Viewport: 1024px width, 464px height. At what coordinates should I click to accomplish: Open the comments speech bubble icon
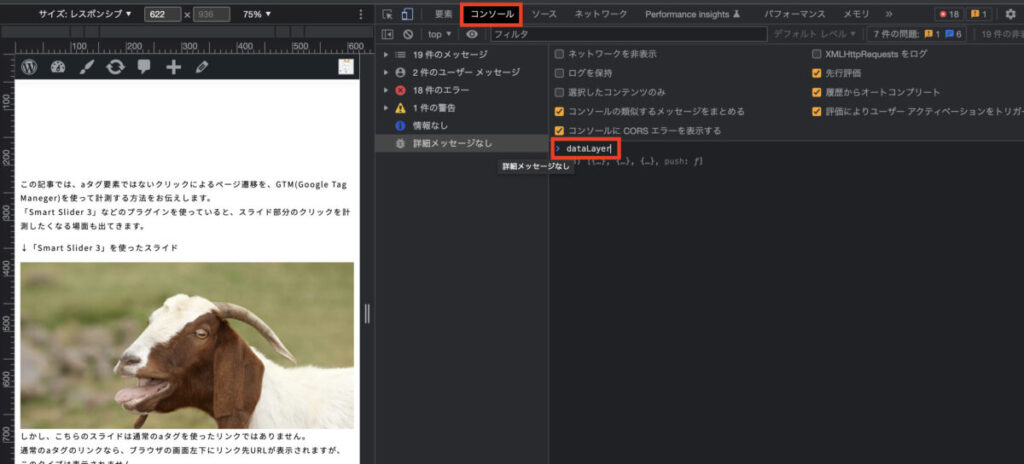tap(144, 67)
